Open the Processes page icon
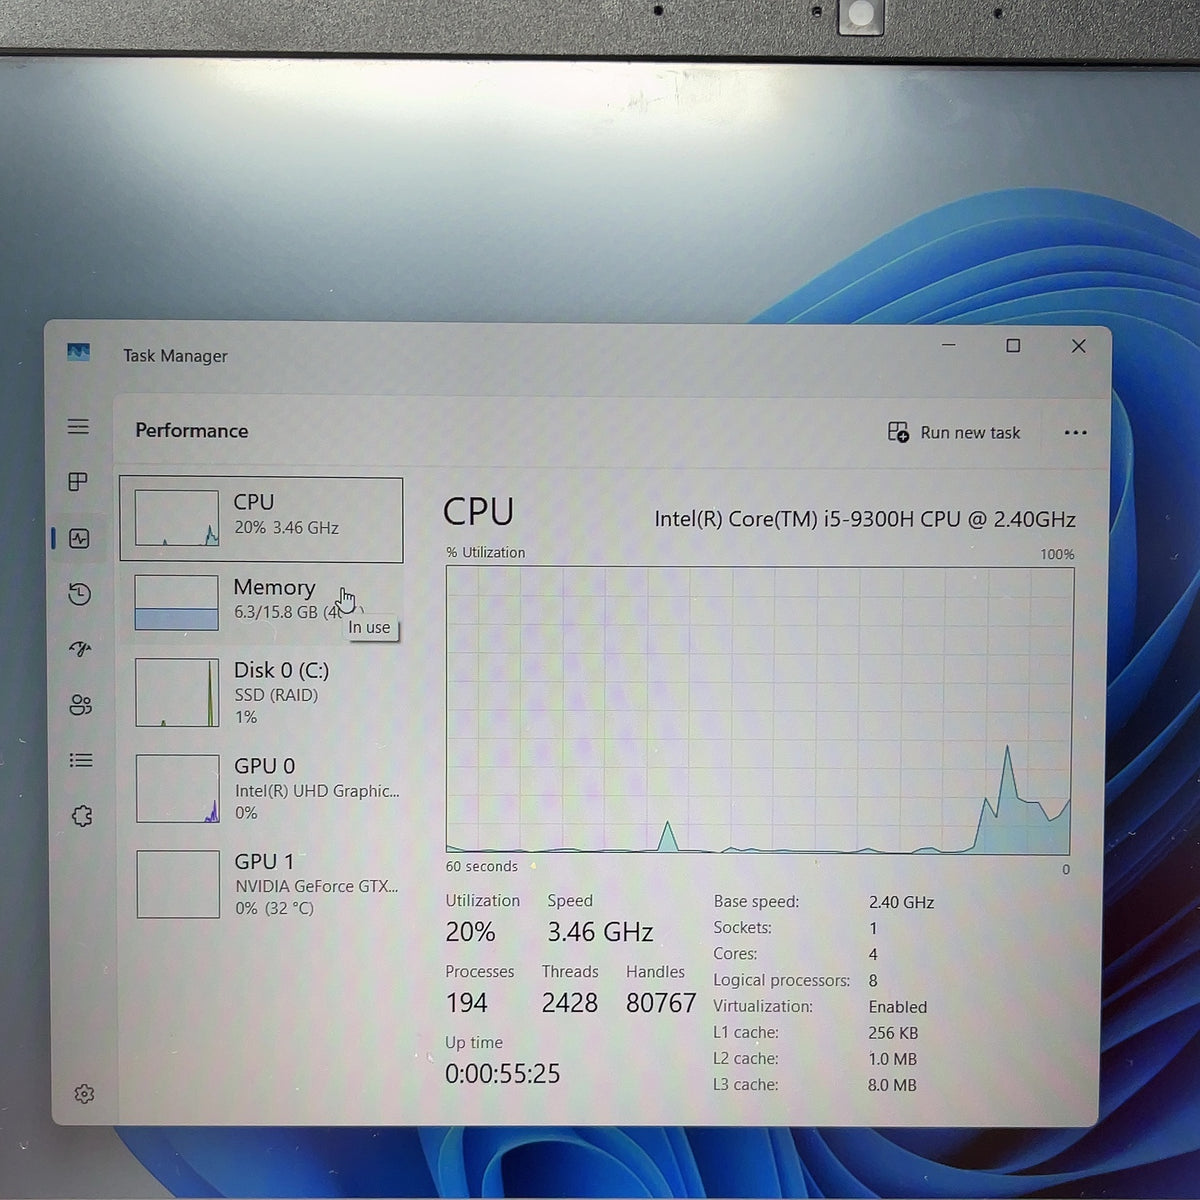Screen dimensions: 1200x1200 (x=78, y=482)
